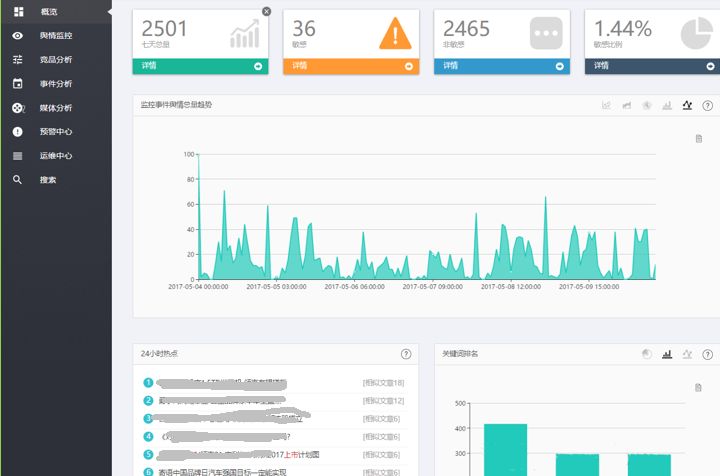
Task: Select 竞品分析 sliders icon
Action: tap(17, 59)
